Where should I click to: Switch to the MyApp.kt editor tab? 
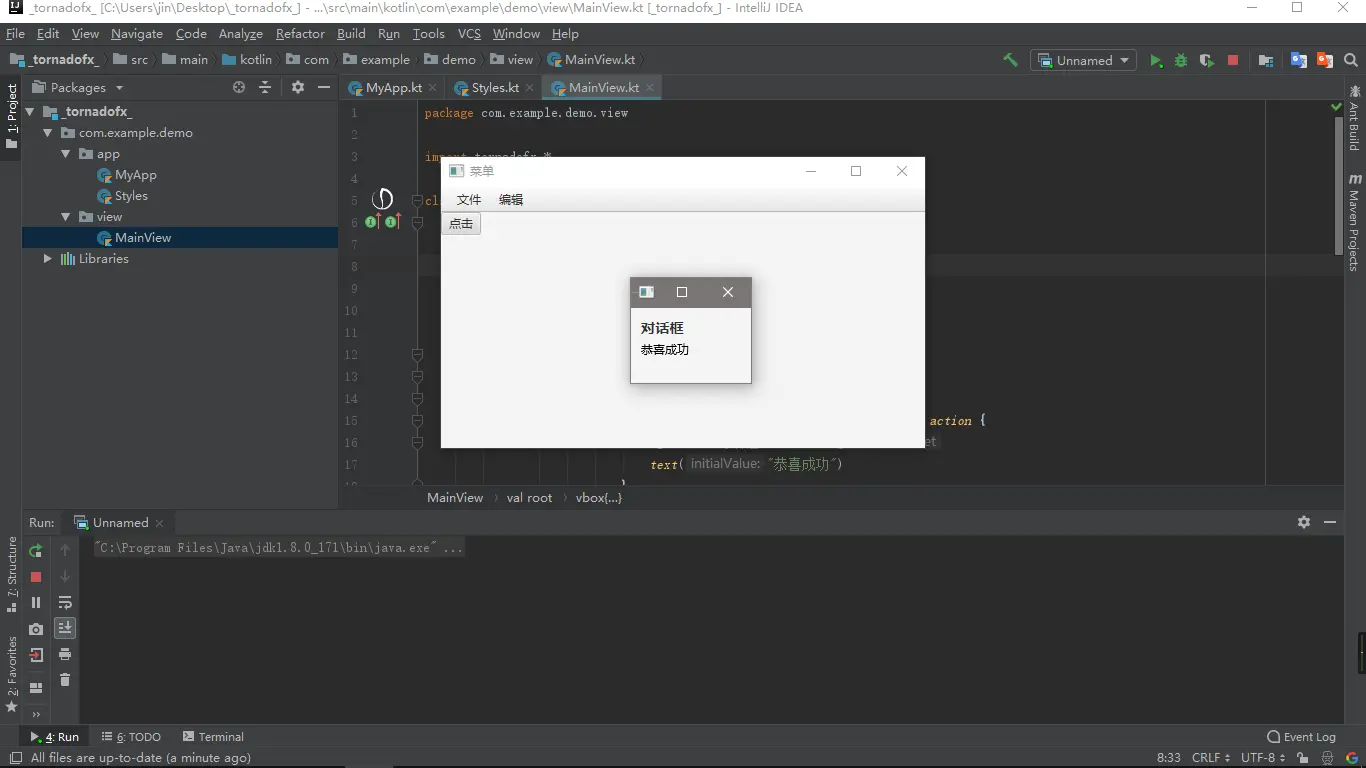click(x=393, y=87)
